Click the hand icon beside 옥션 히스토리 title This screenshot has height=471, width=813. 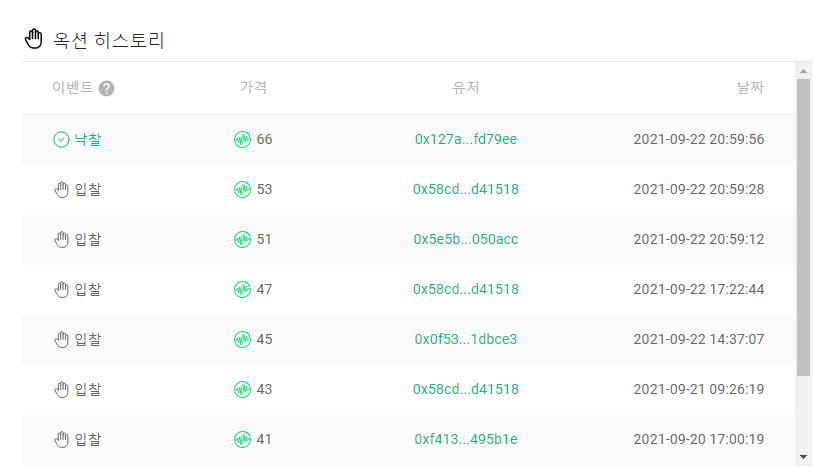click(34, 39)
